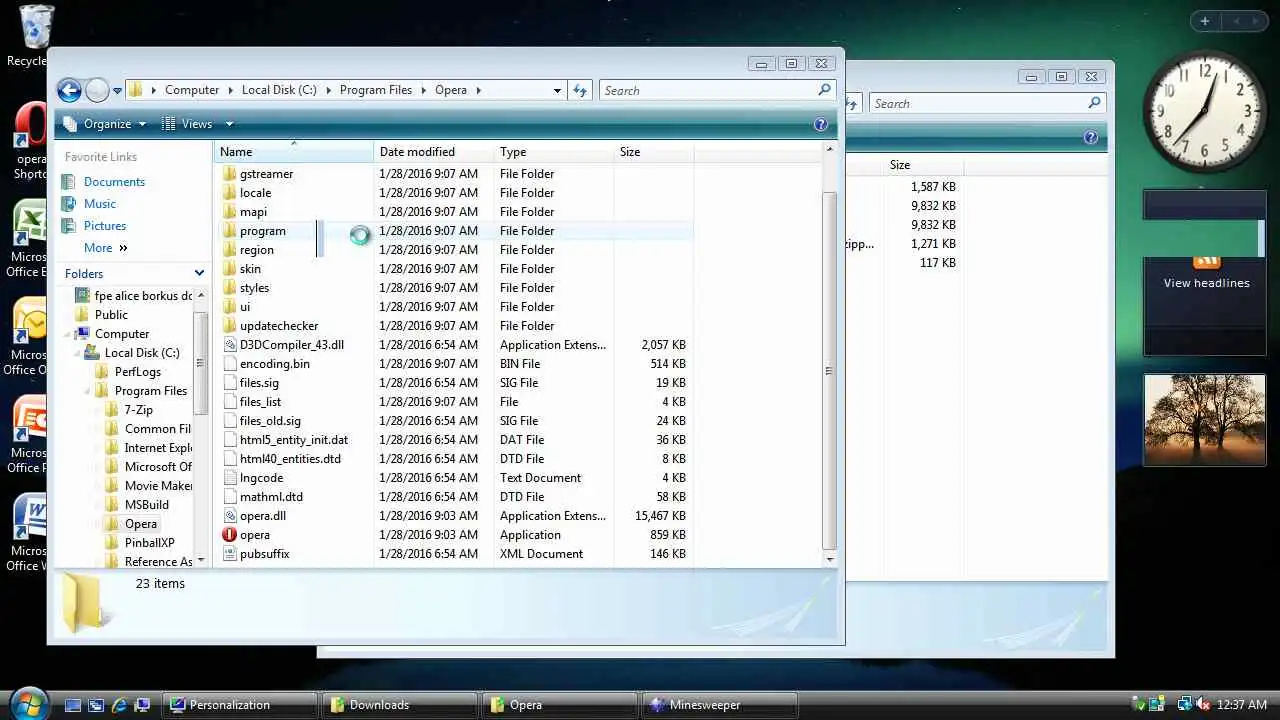
Task: Click the volume icon in system tray
Action: pyautogui.click(x=1203, y=705)
